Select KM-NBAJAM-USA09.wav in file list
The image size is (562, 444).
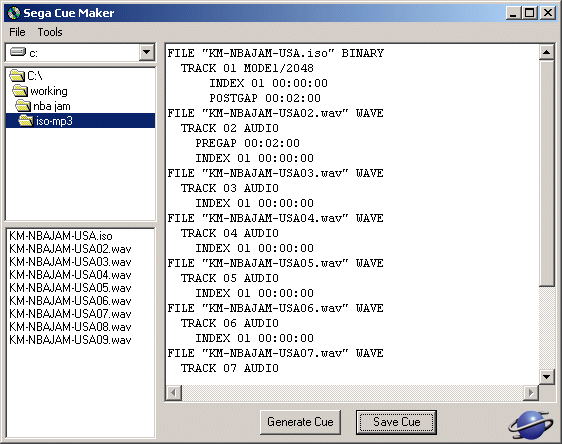(x=70, y=340)
